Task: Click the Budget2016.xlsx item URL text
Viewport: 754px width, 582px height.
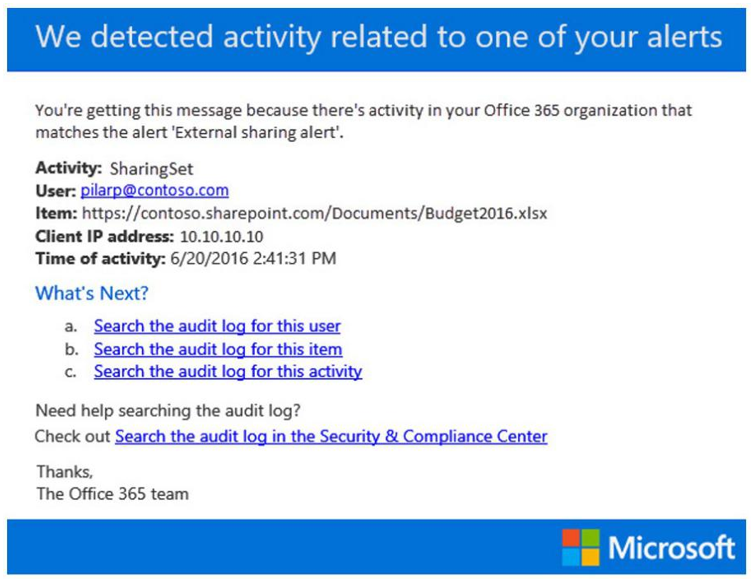Action: coord(314,213)
